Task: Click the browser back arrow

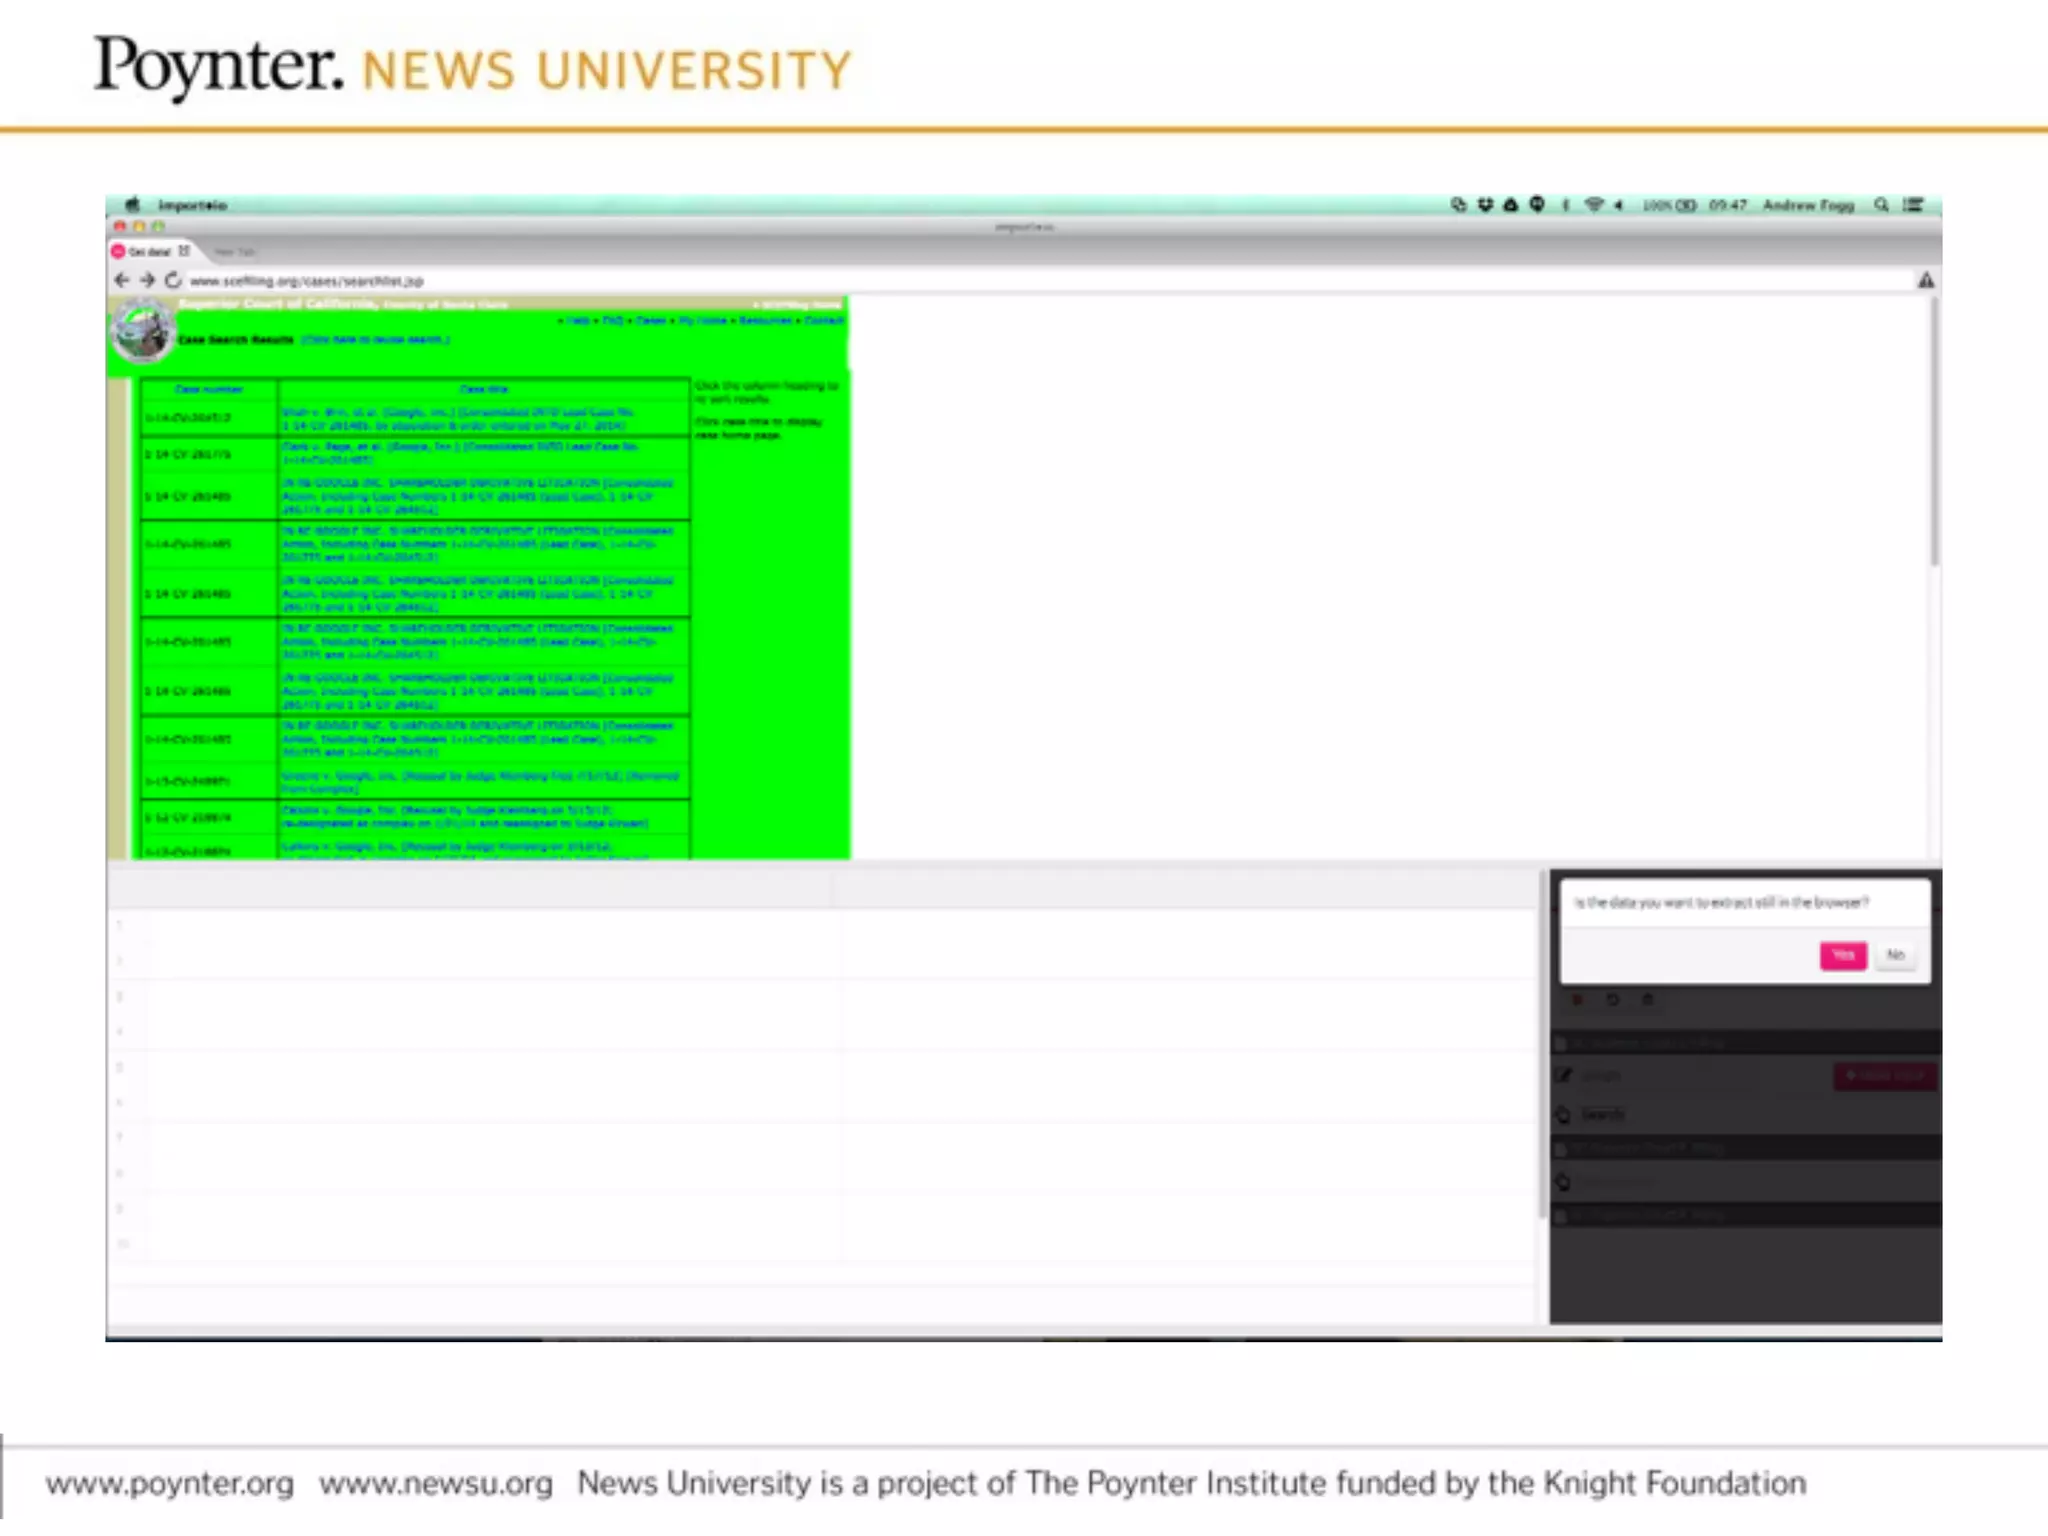Action: [122, 280]
